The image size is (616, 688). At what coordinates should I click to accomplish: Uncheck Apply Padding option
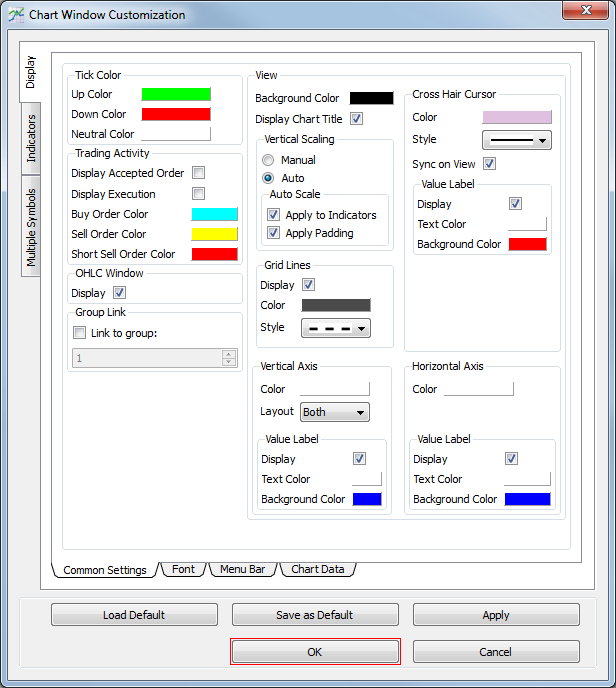[274, 233]
